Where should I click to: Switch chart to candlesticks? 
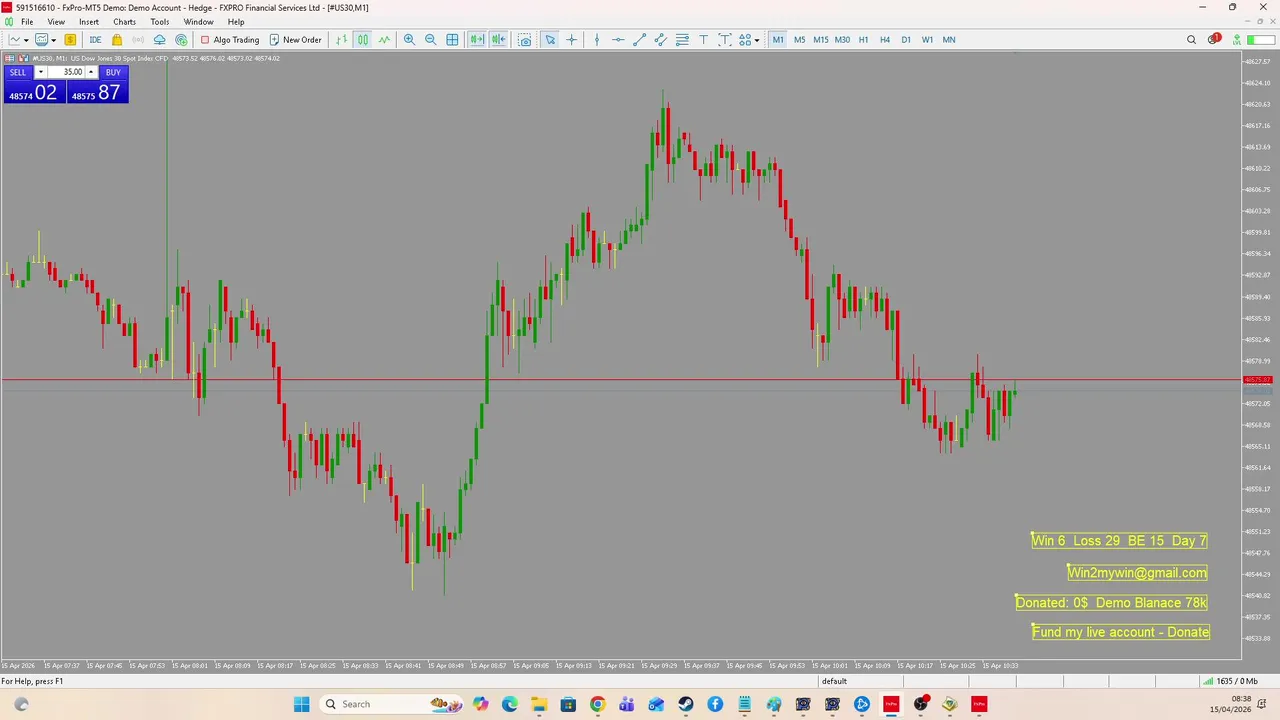(363, 40)
